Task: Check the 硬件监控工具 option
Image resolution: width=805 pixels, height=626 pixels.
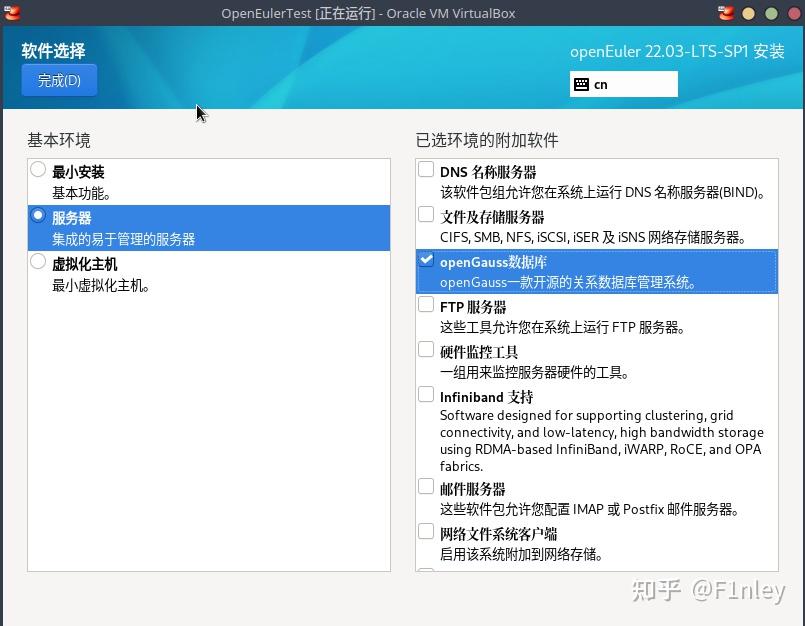Action: 426,348
